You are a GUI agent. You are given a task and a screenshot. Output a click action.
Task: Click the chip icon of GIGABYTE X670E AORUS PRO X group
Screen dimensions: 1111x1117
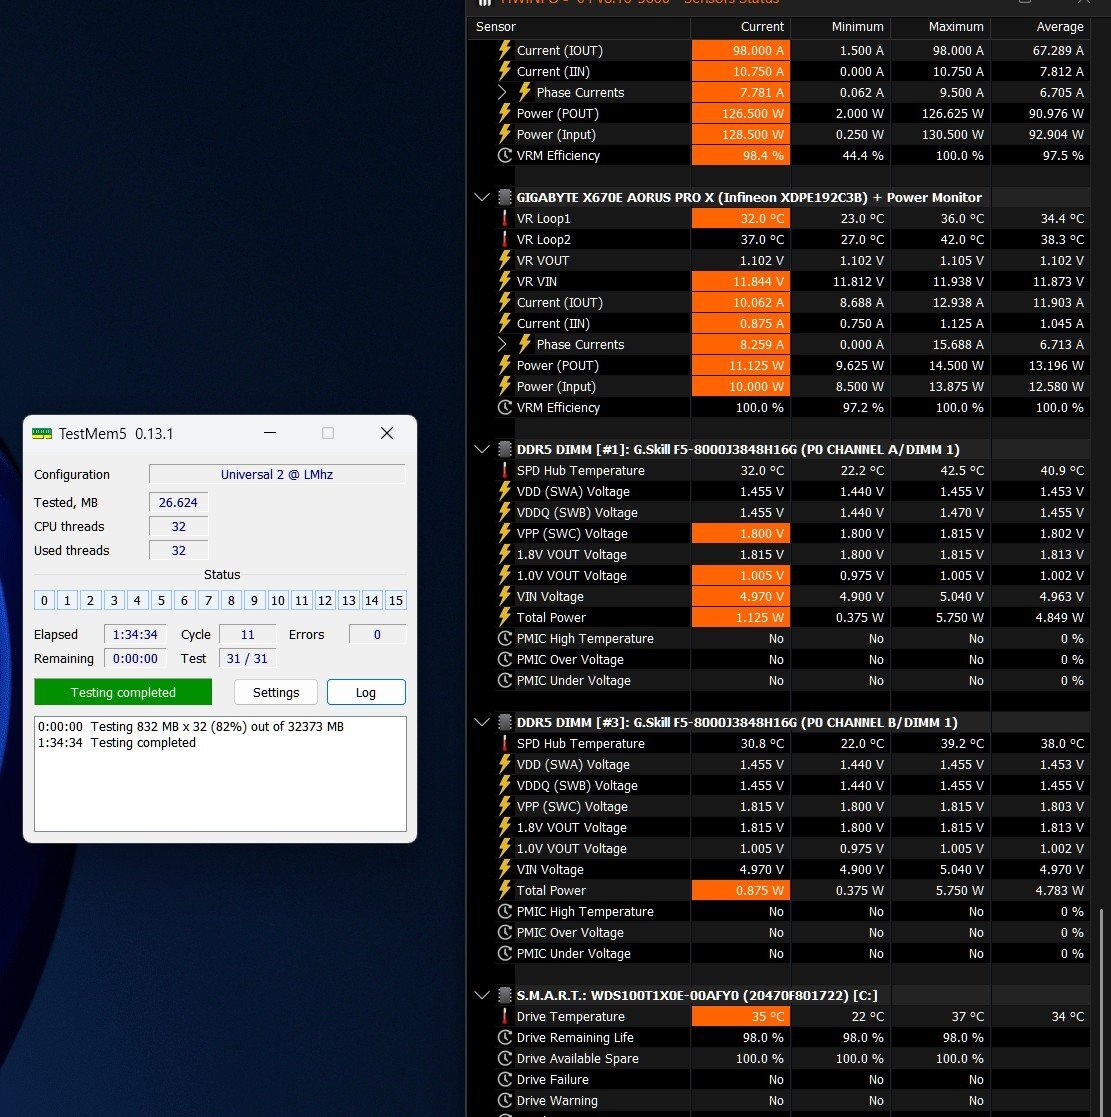point(505,197)
